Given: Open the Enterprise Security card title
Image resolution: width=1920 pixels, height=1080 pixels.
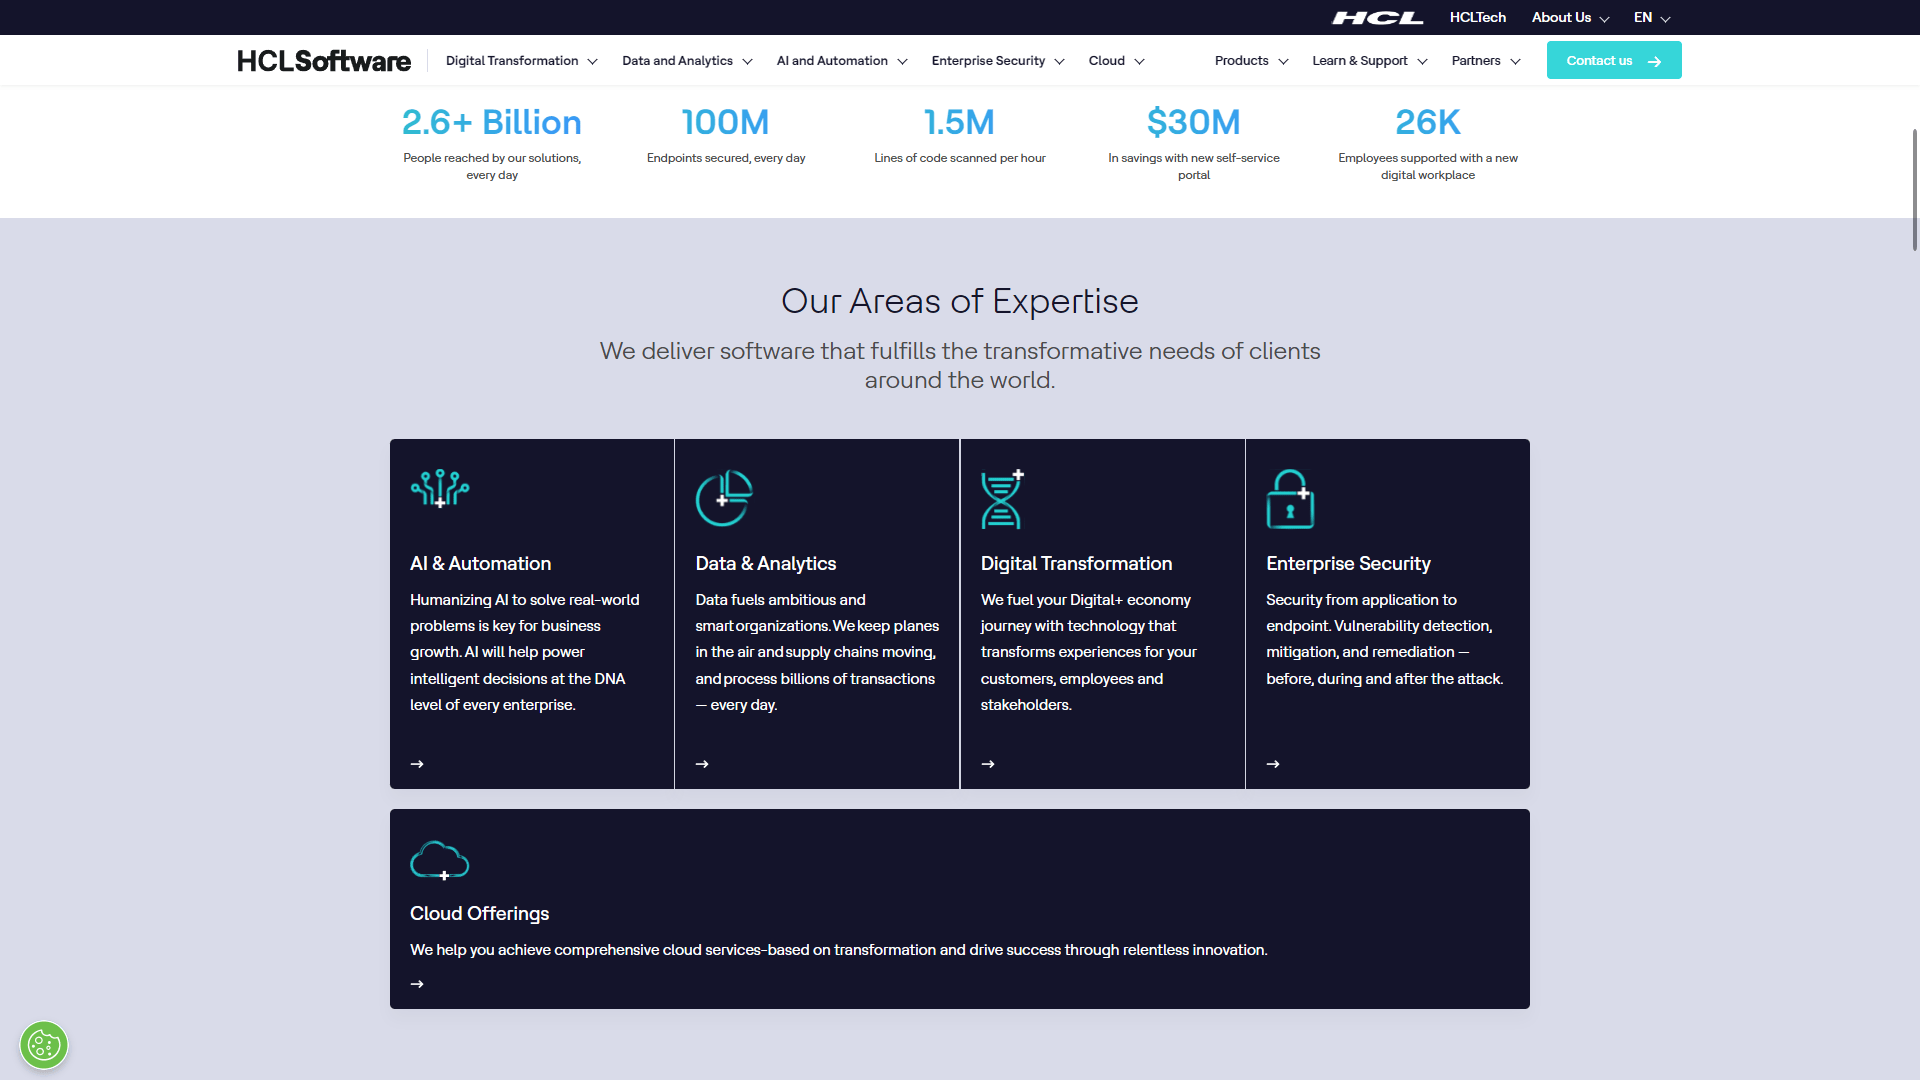Looking at the screenshot, I should (x=1348, y=564).
